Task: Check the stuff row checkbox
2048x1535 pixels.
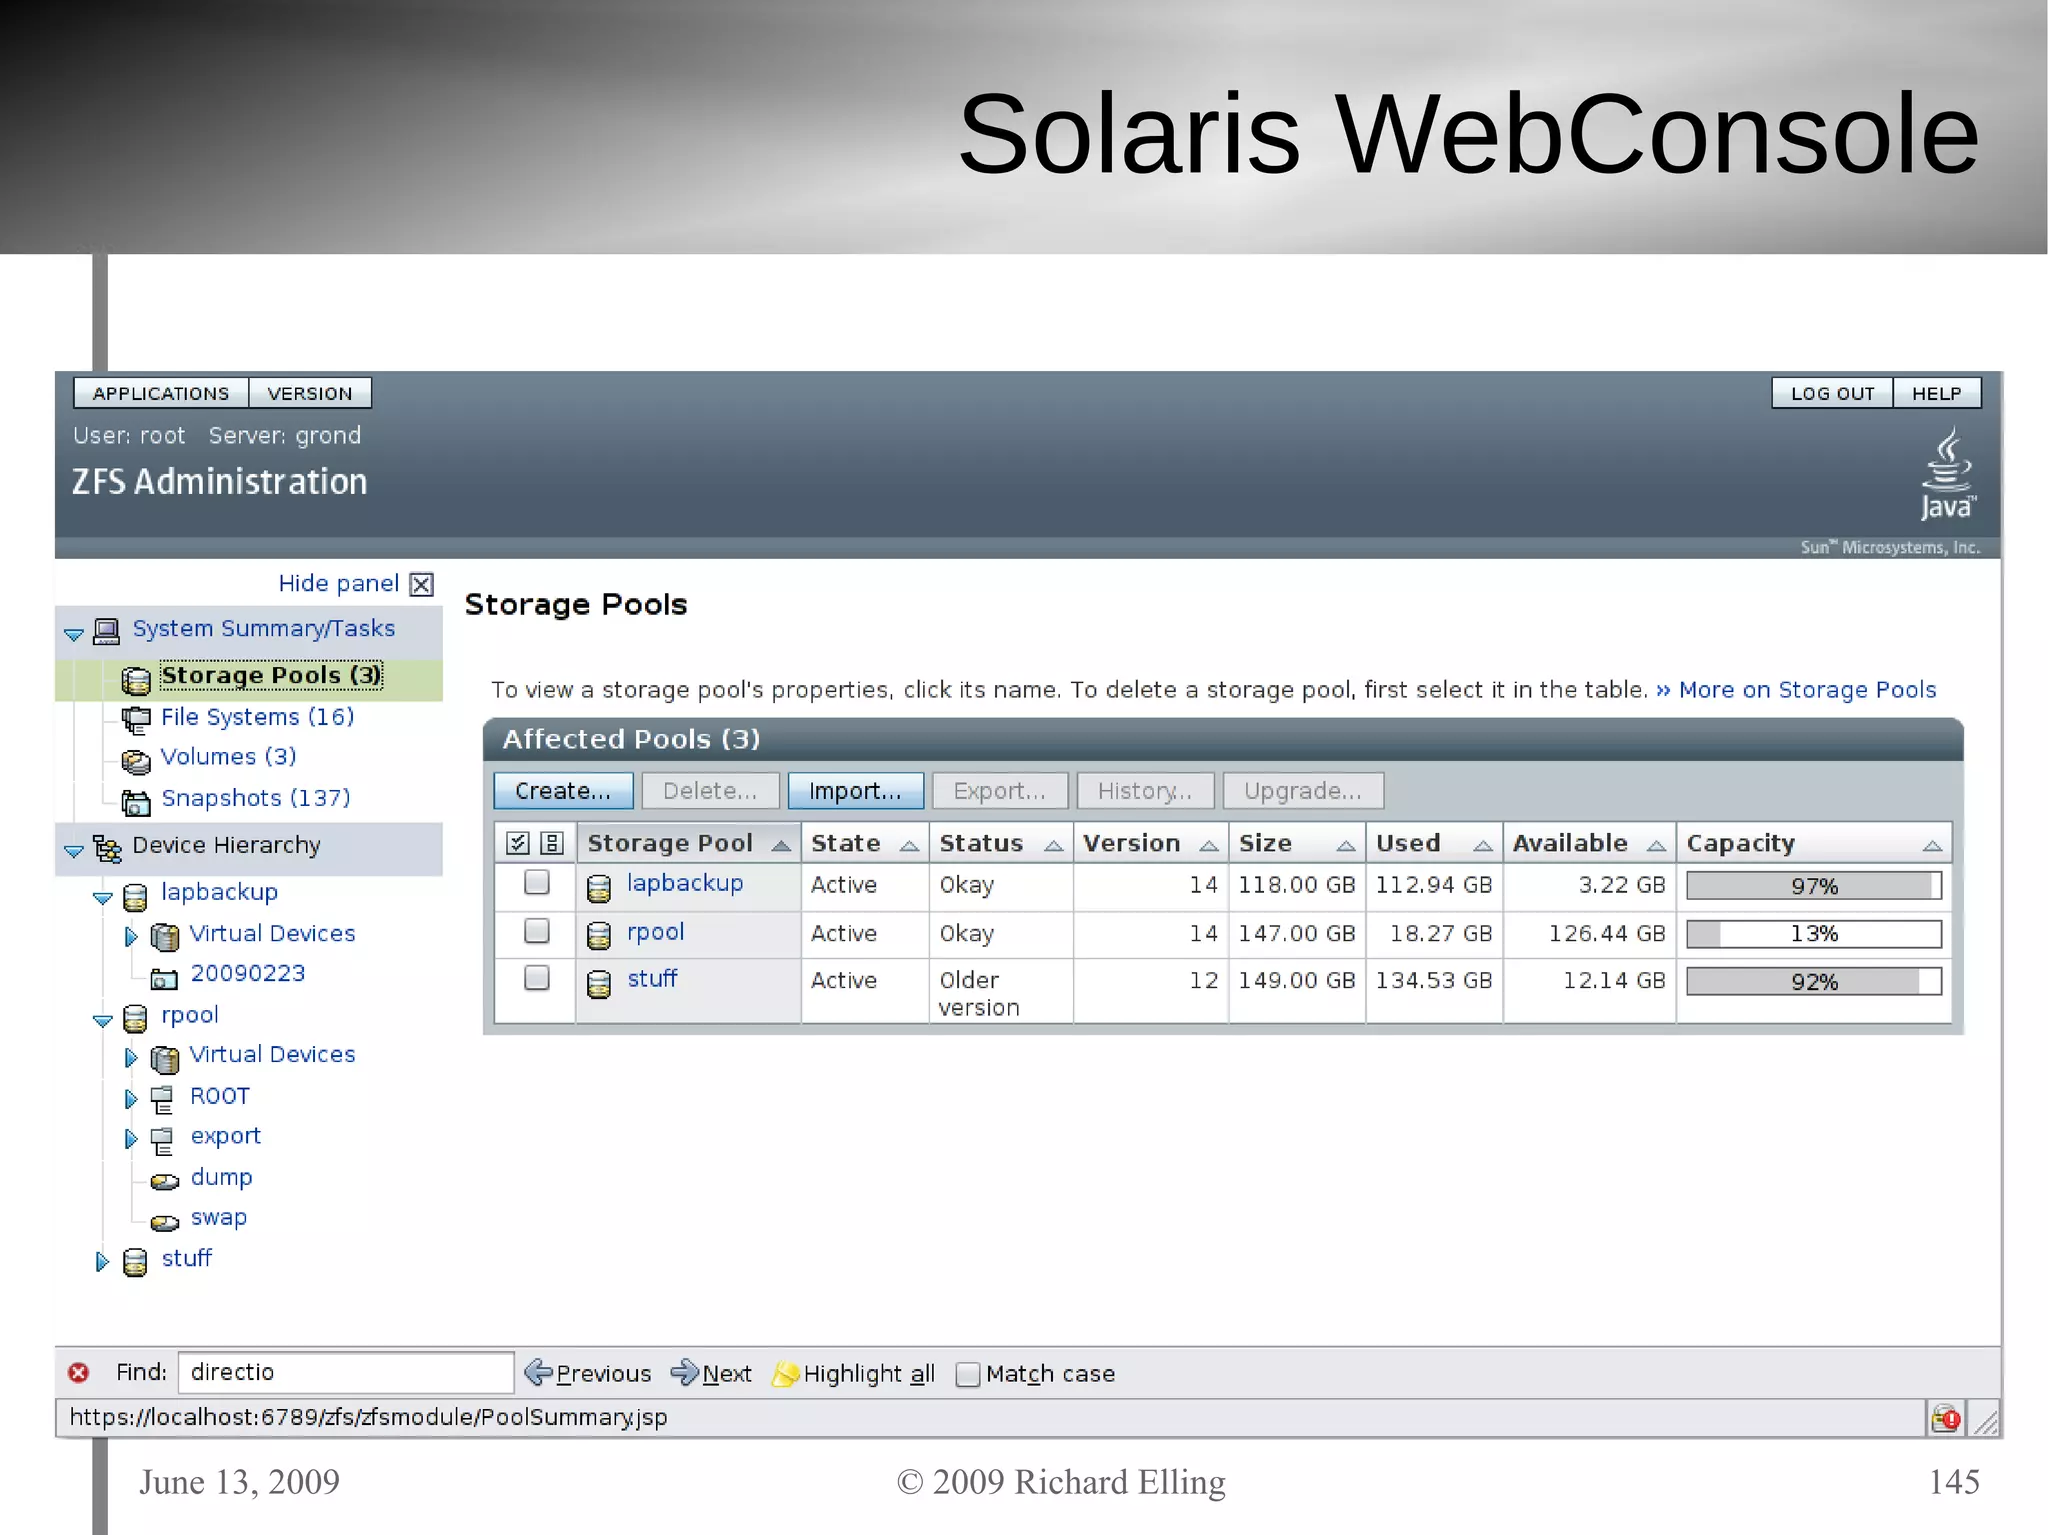Action: pos(537,977)
